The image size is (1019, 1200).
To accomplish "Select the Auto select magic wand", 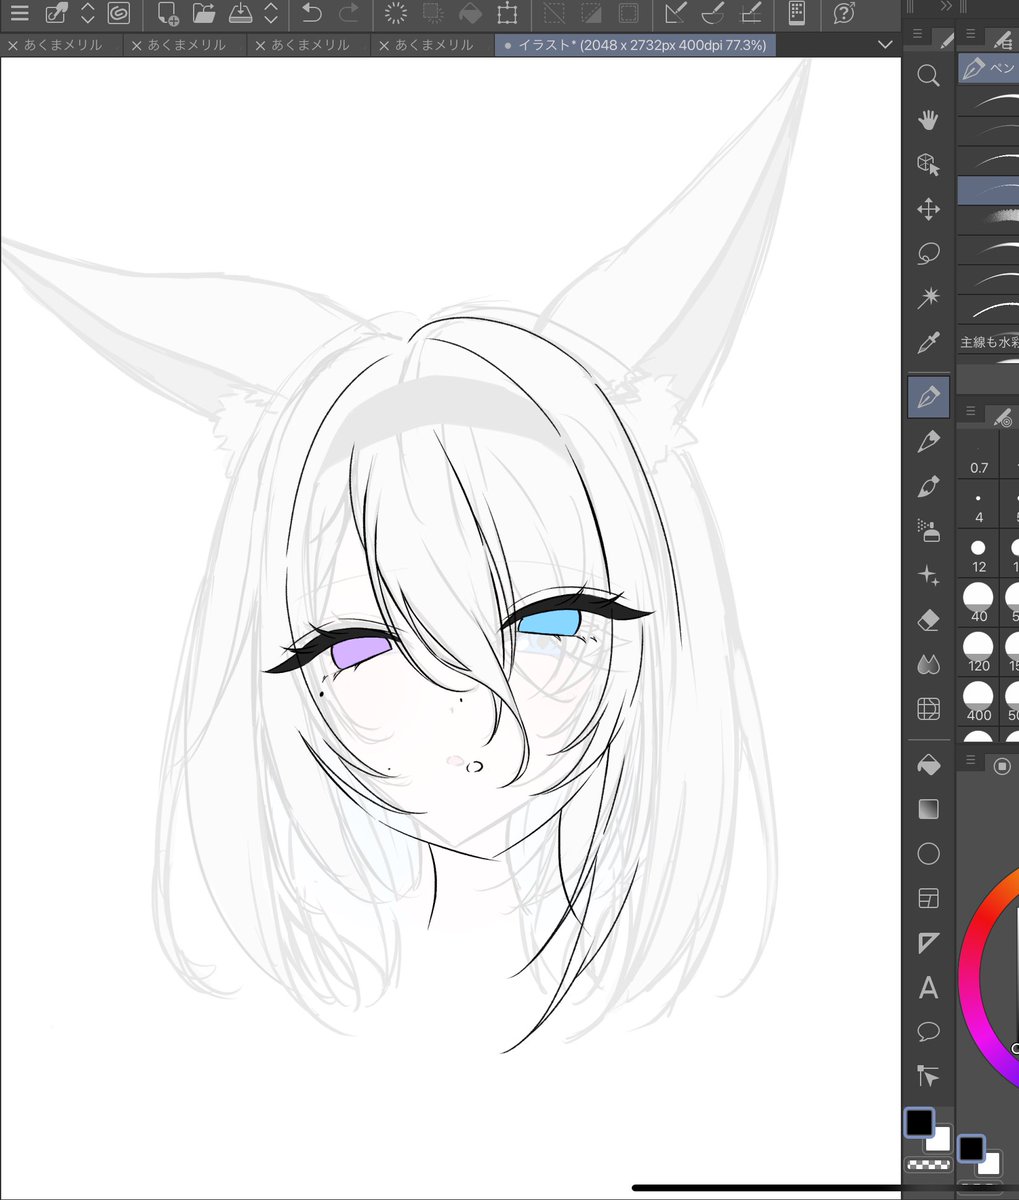I will (x=928, y=298).
